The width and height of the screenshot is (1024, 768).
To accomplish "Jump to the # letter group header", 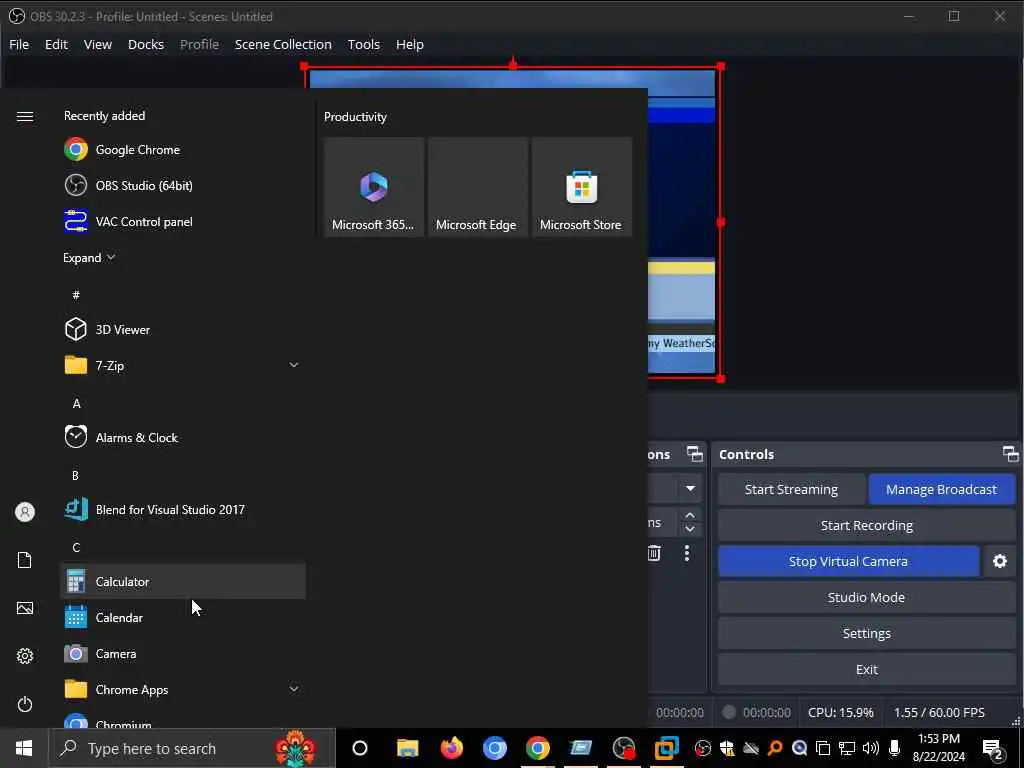I will click(76, 295).
